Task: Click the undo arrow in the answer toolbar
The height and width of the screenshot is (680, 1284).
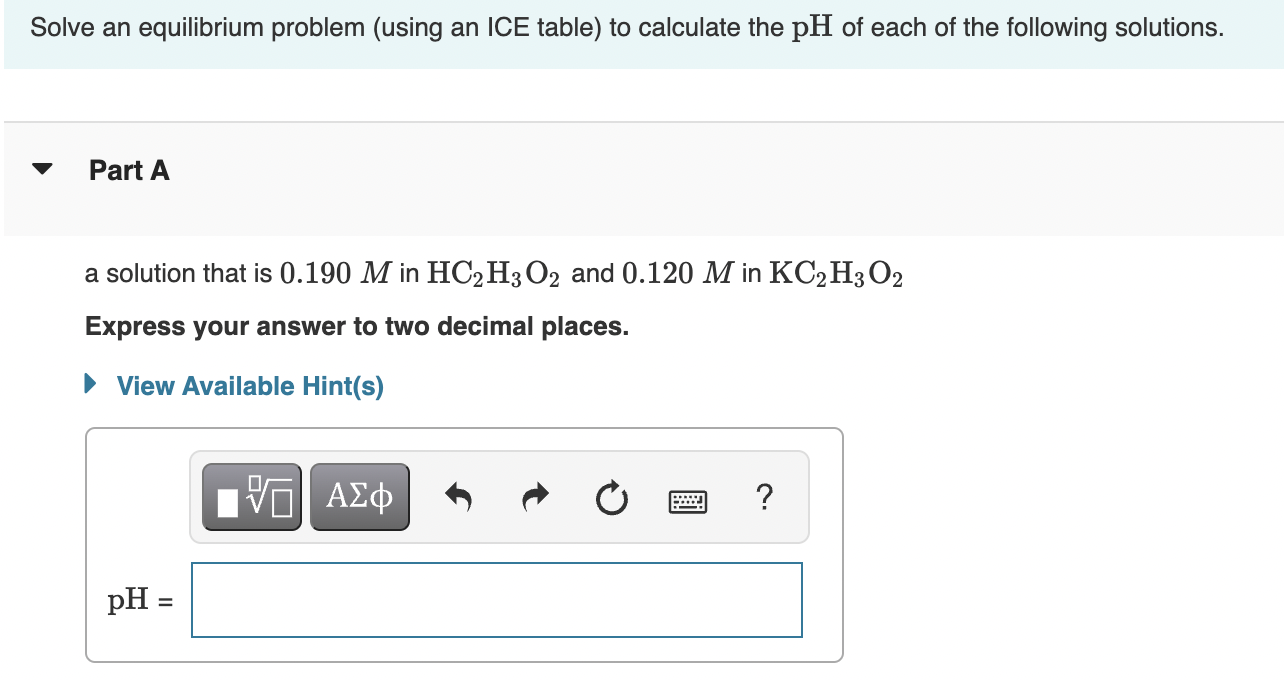Action: [x=458, y=496]
